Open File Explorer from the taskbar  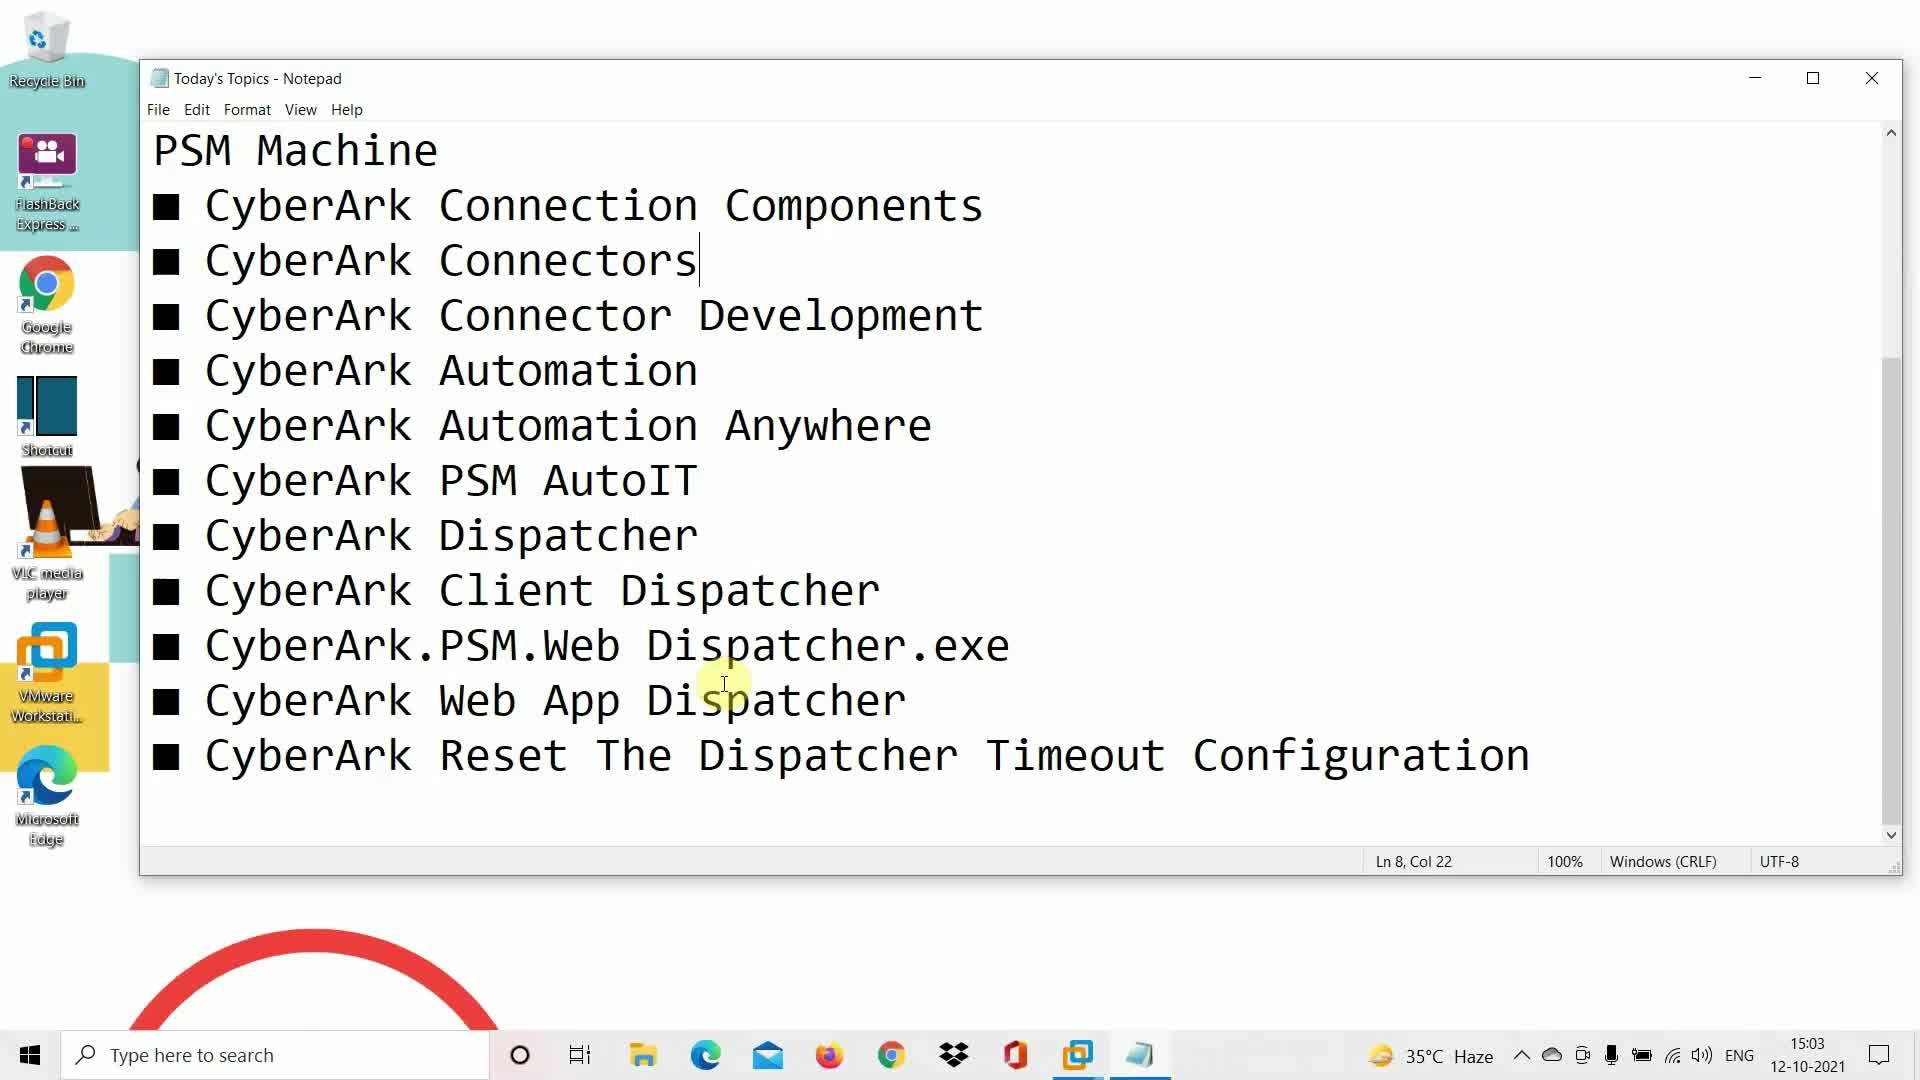[x=643, y=1055]
